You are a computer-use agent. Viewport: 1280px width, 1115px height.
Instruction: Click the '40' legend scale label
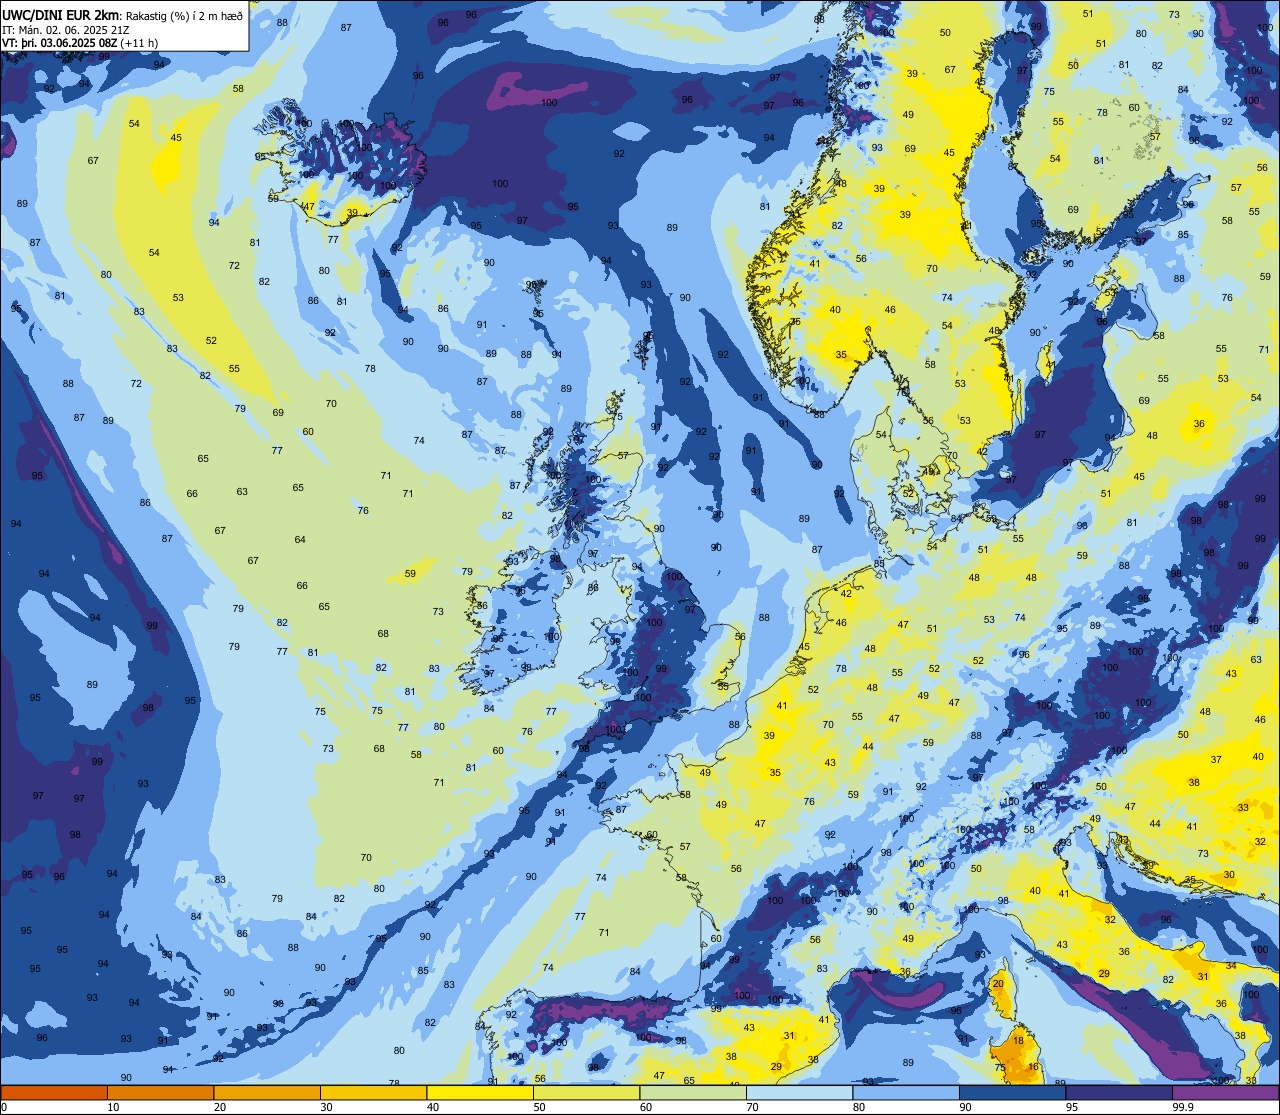coord(433,1106)
